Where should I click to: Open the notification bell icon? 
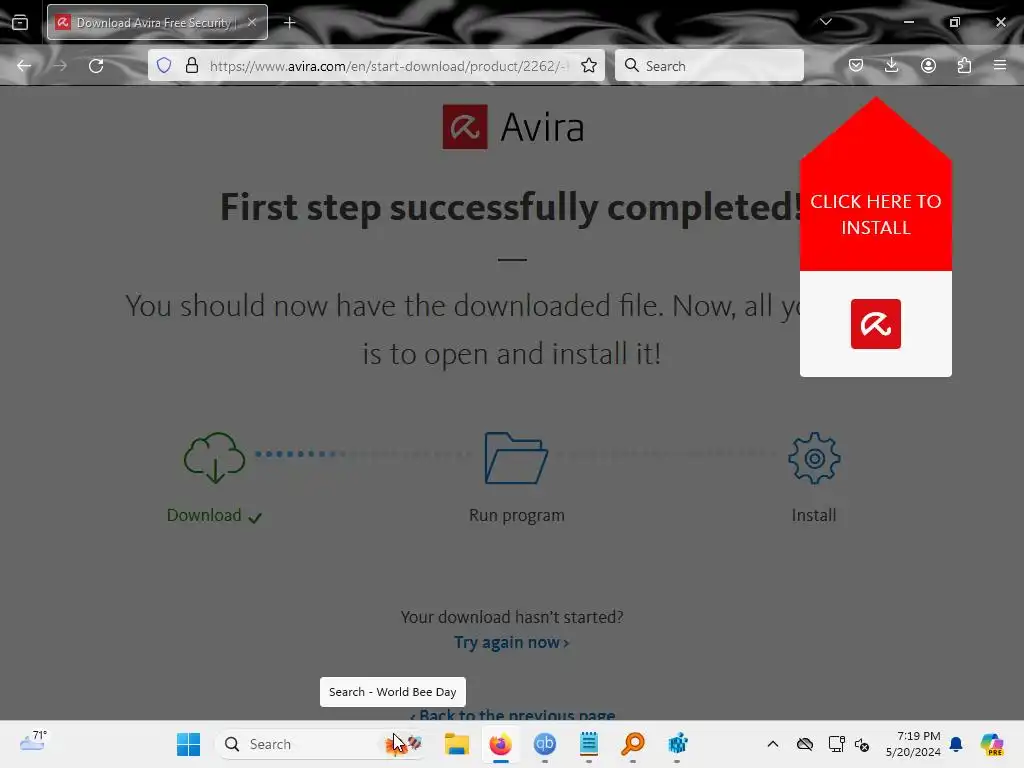[x=956, y=744]
